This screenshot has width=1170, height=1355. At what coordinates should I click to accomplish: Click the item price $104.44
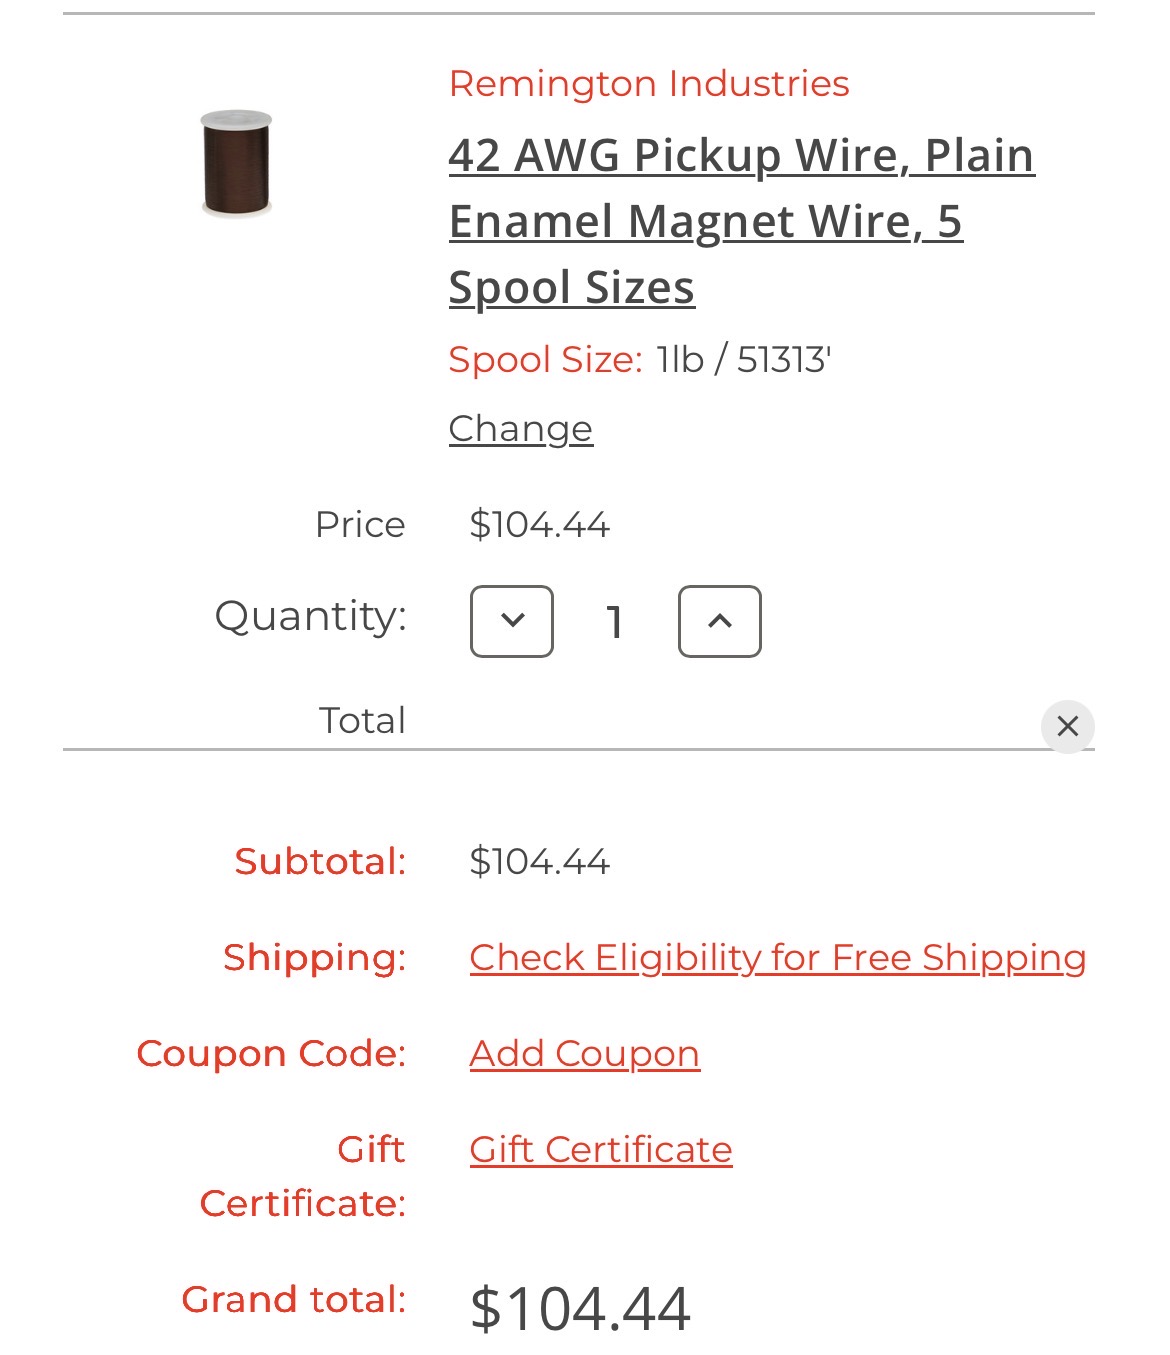539,525
